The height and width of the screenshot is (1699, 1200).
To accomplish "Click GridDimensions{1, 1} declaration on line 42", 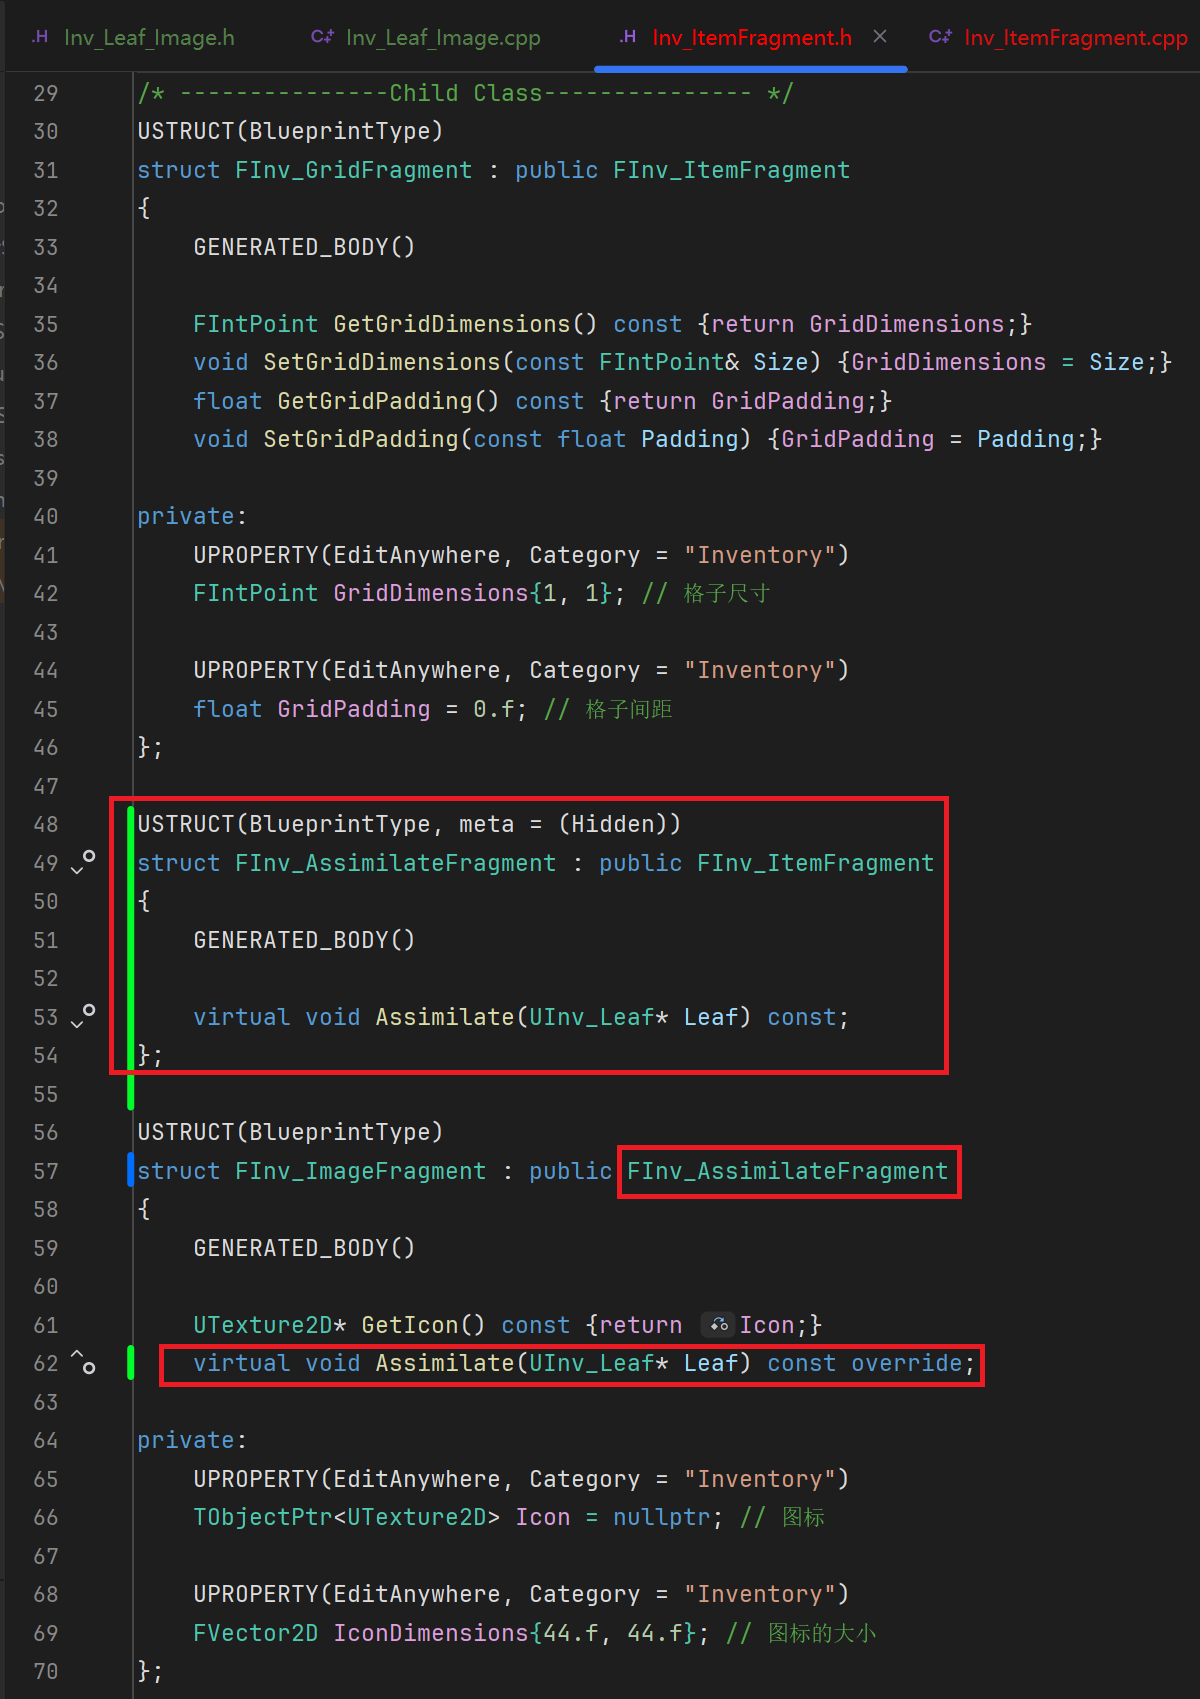I will [x=472, y=593].
